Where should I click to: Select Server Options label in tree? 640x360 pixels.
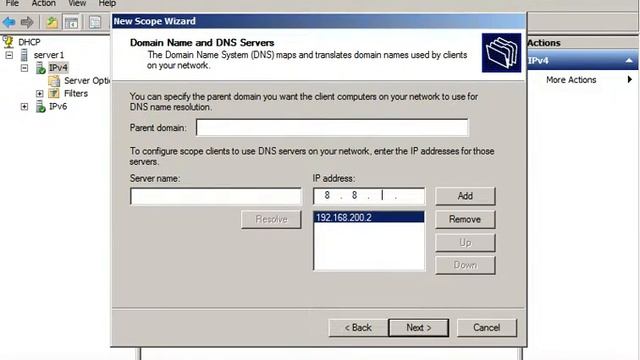(x=87, y=80)
